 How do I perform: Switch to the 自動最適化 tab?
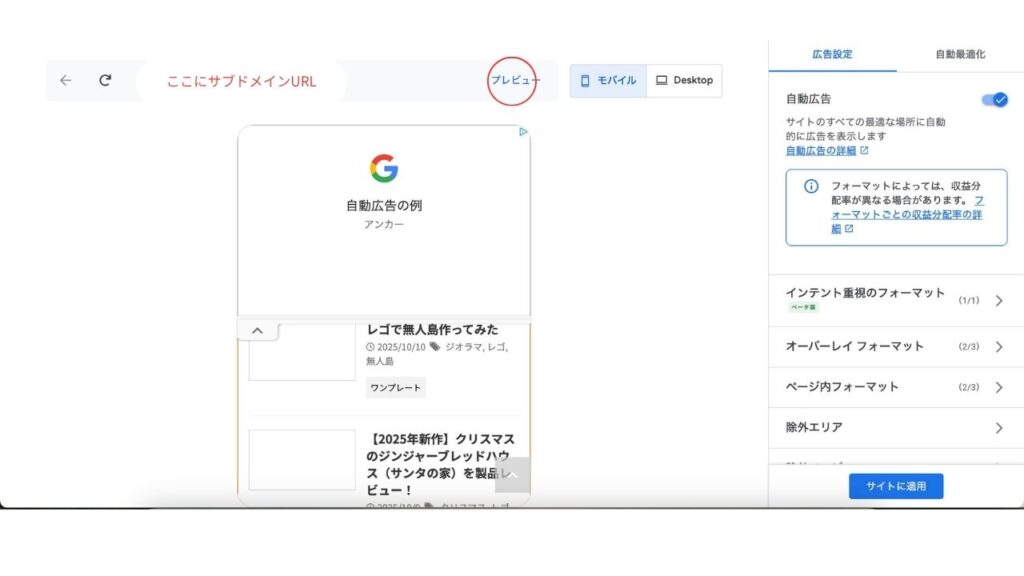tap(960, 54)
